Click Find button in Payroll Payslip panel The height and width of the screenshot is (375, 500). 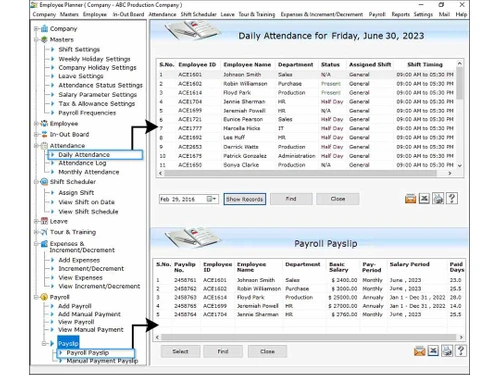[223, 351]
